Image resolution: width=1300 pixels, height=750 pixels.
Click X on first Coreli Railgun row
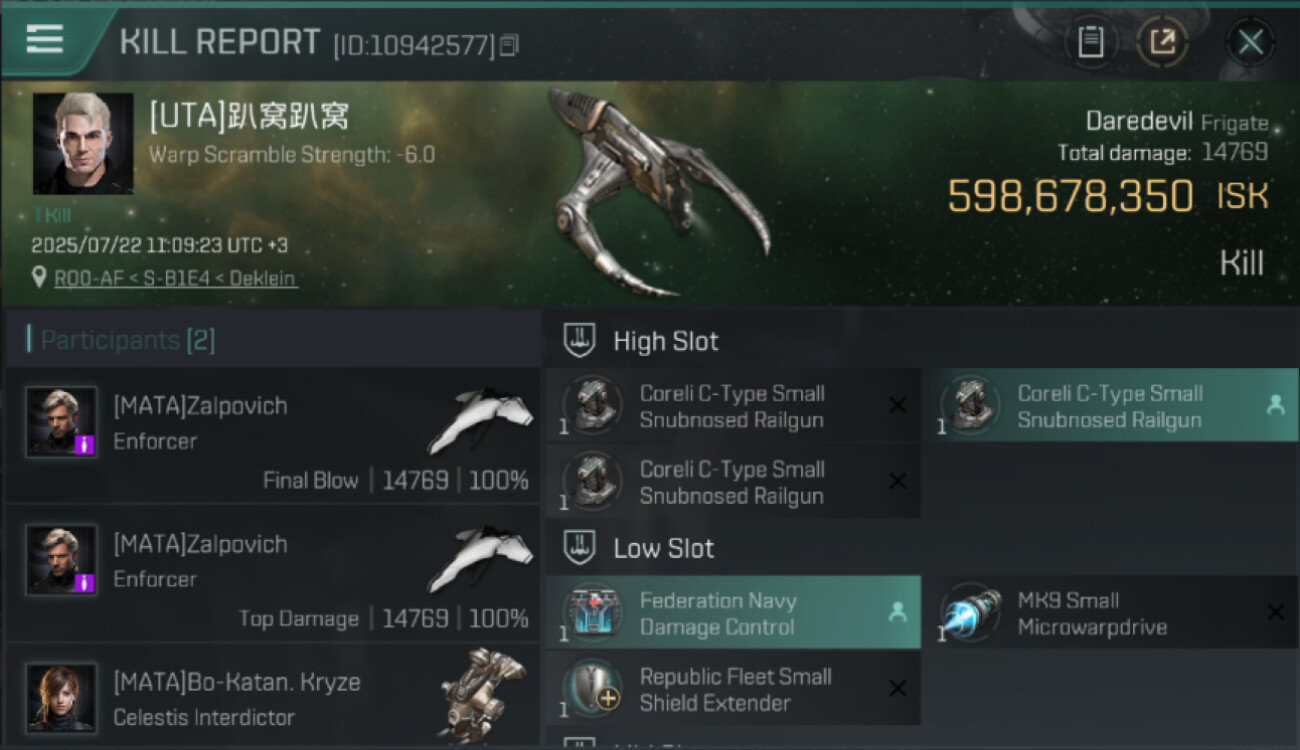pos(898,405)
